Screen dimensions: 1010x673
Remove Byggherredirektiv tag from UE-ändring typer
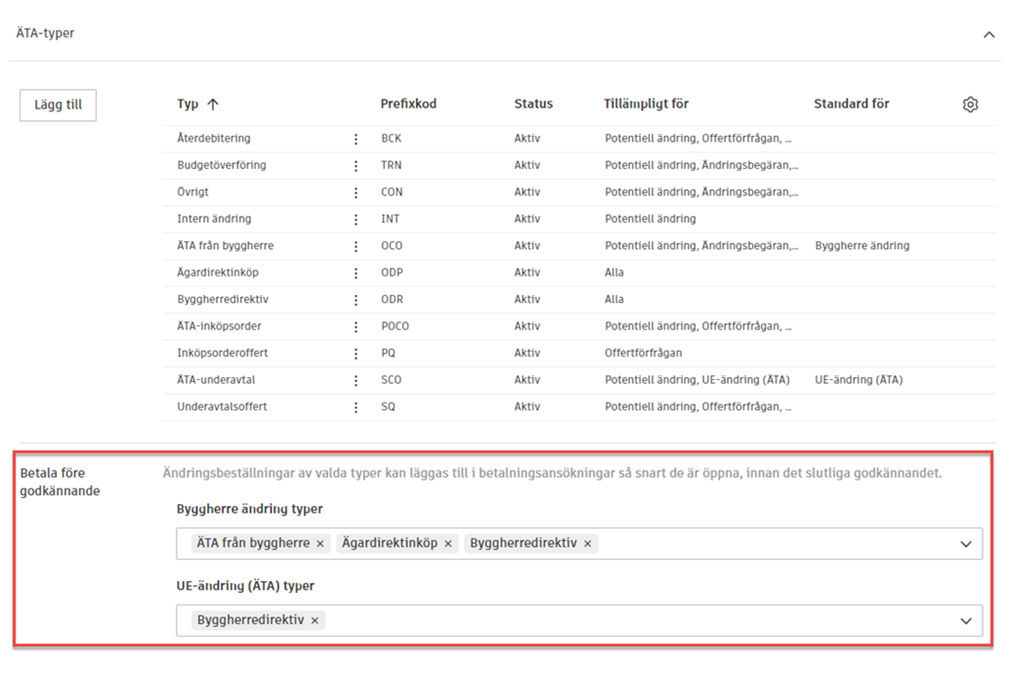(x=315, y=621)
